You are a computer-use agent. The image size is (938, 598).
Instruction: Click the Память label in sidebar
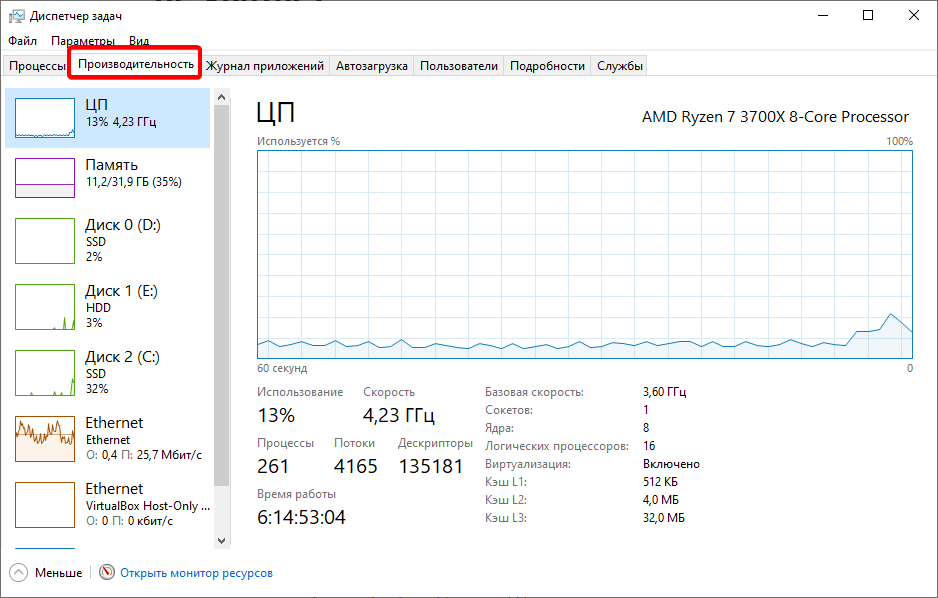[x=111, y=164]
